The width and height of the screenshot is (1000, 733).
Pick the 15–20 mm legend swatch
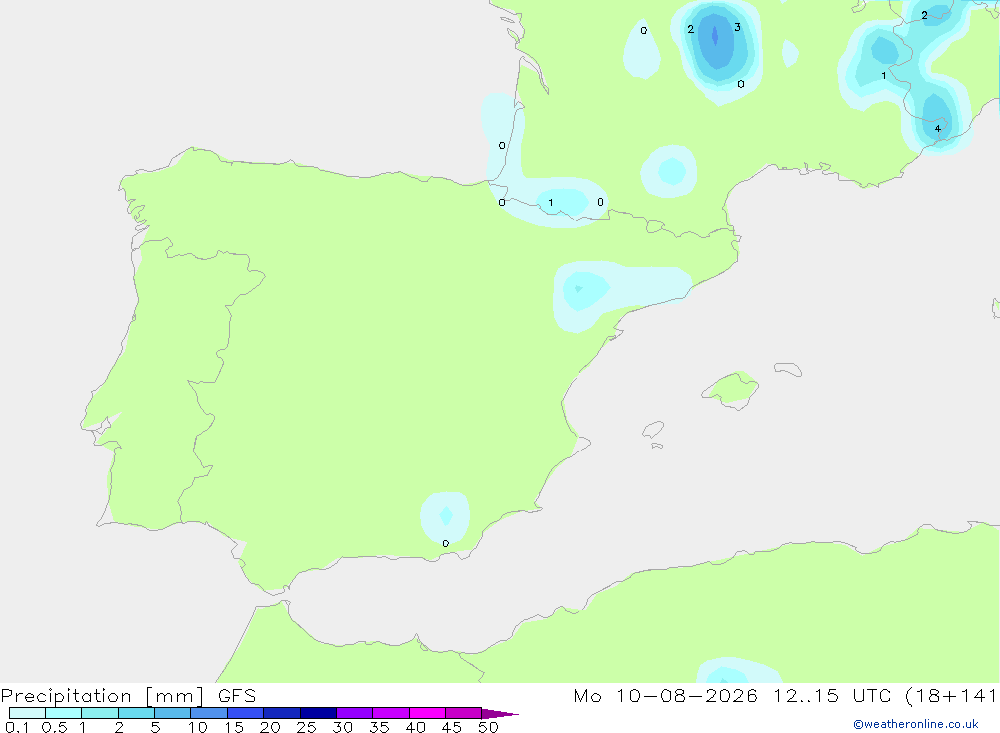246,713
